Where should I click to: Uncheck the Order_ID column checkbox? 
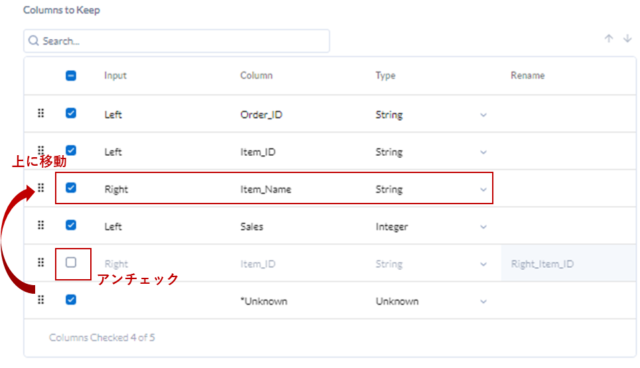click(x=71, y=113)
